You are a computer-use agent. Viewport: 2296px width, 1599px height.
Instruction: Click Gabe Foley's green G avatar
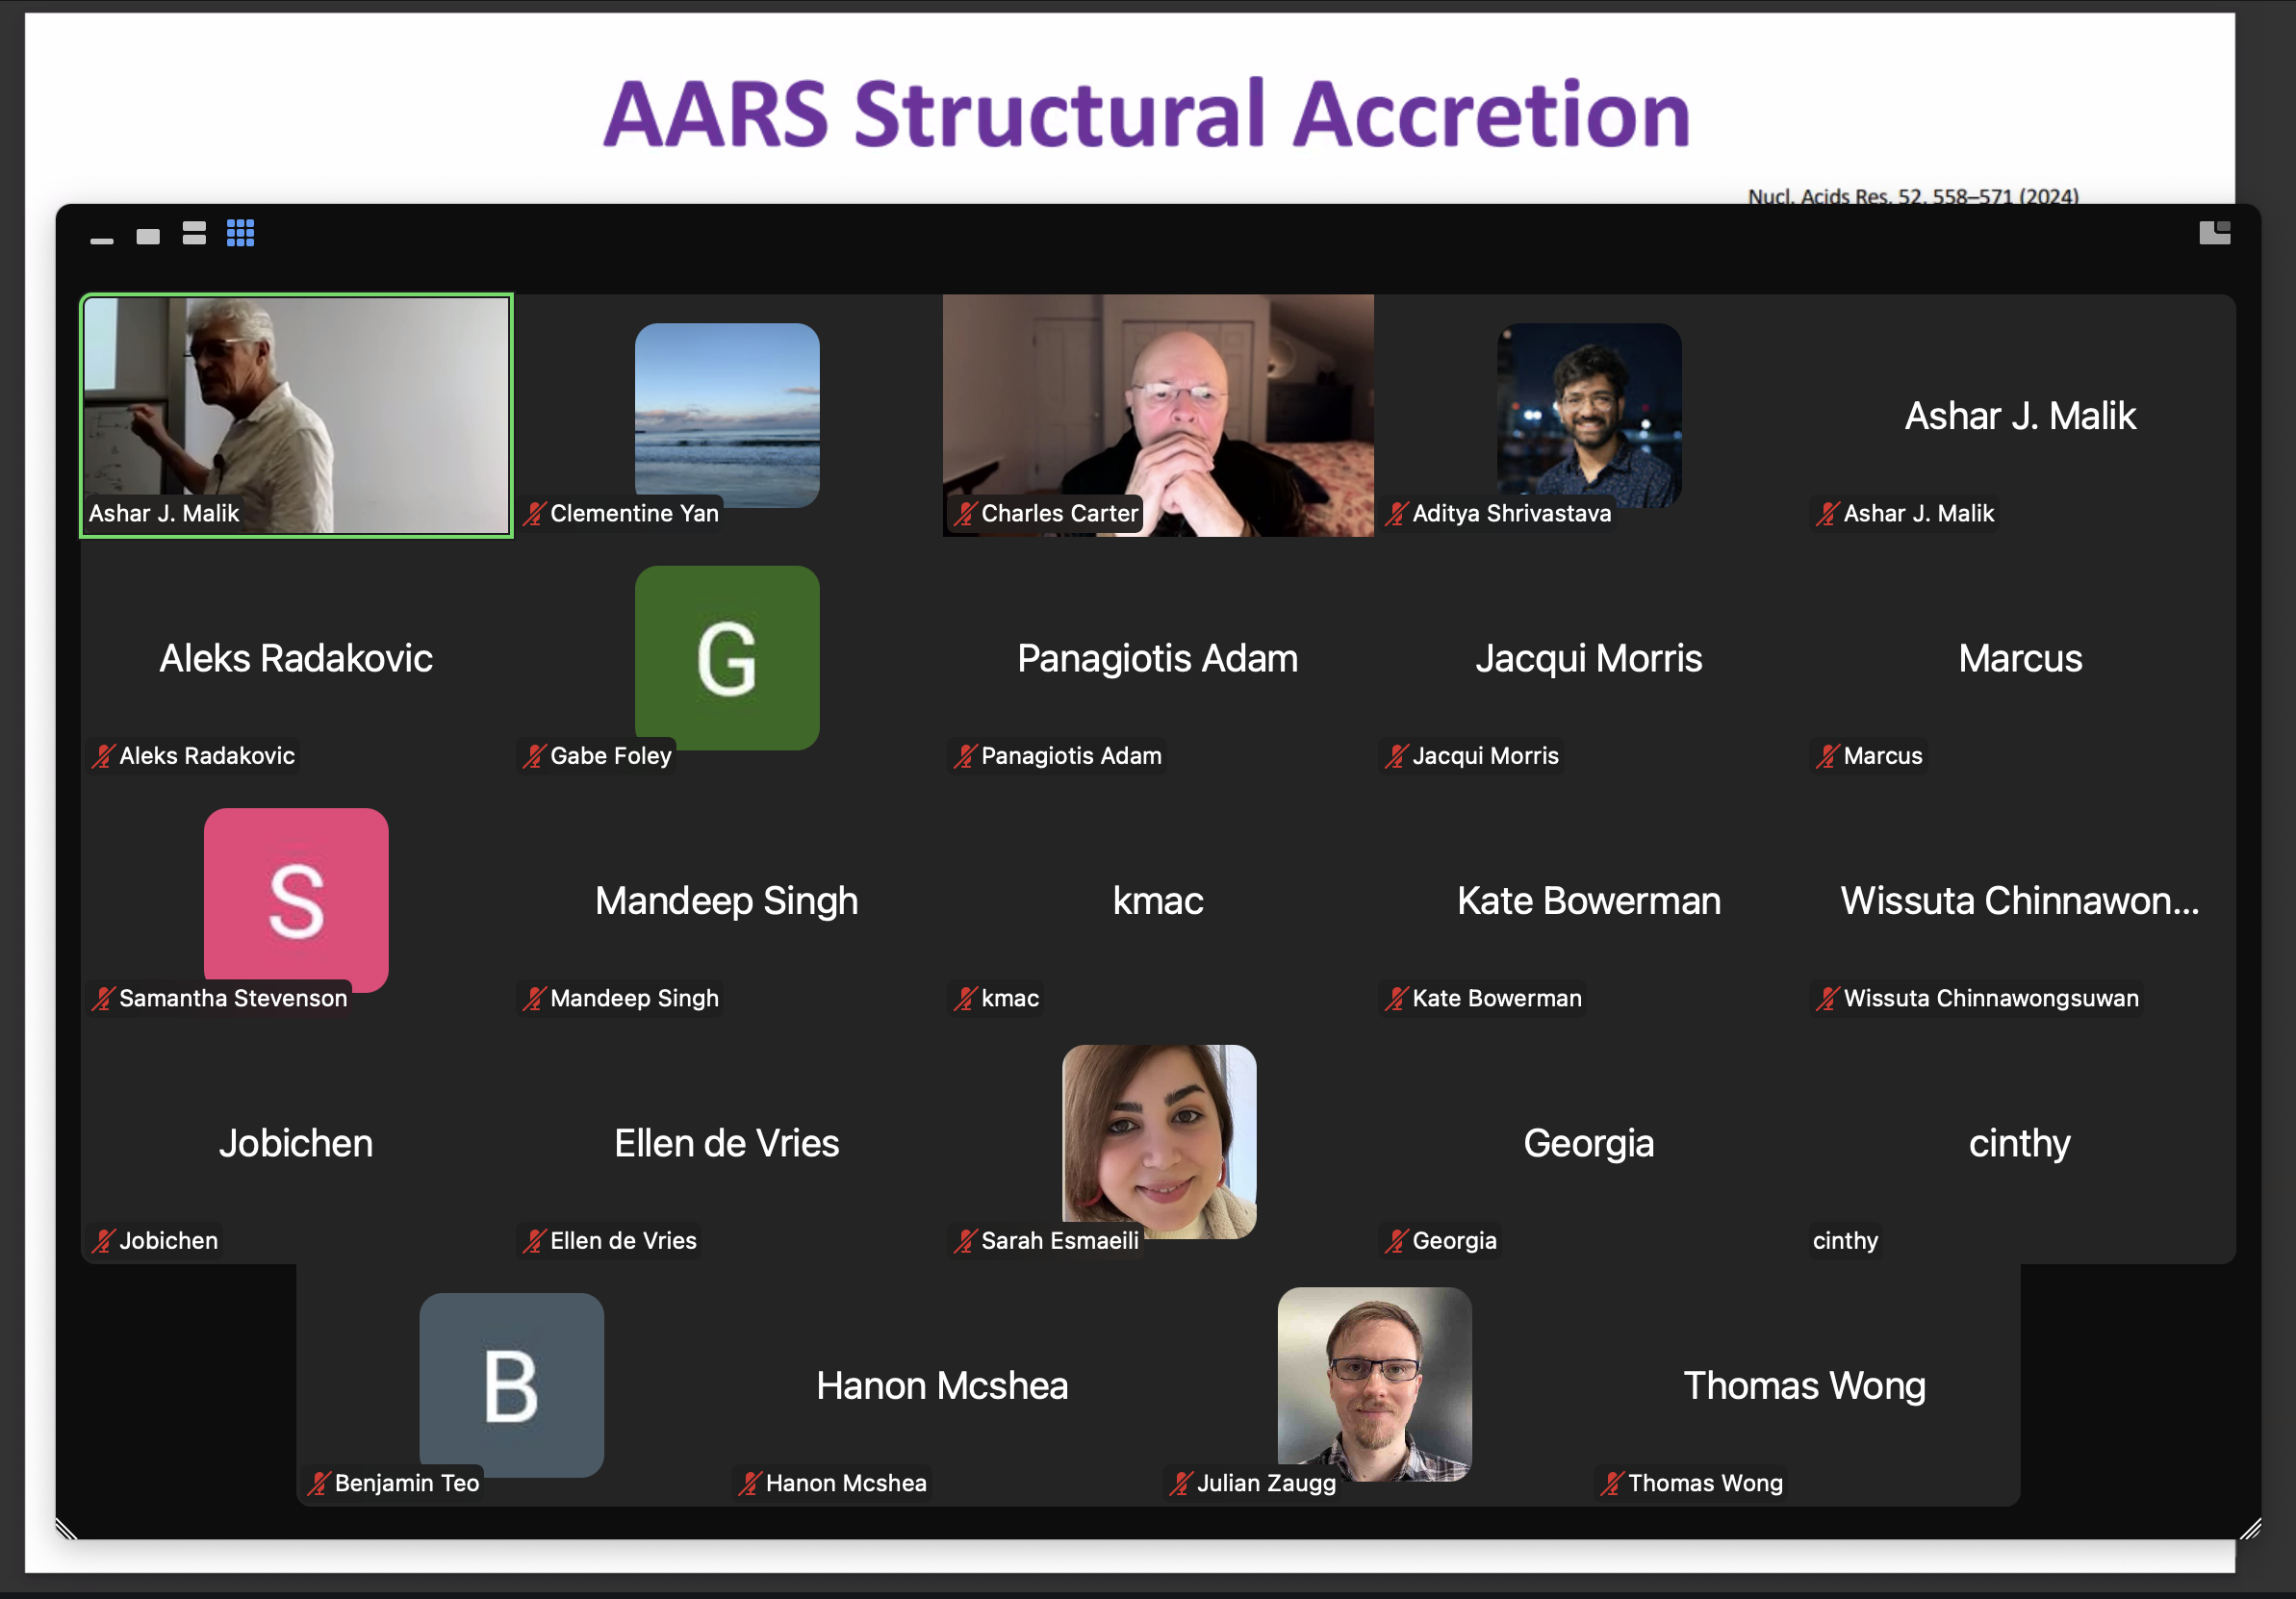click(727, 657)
